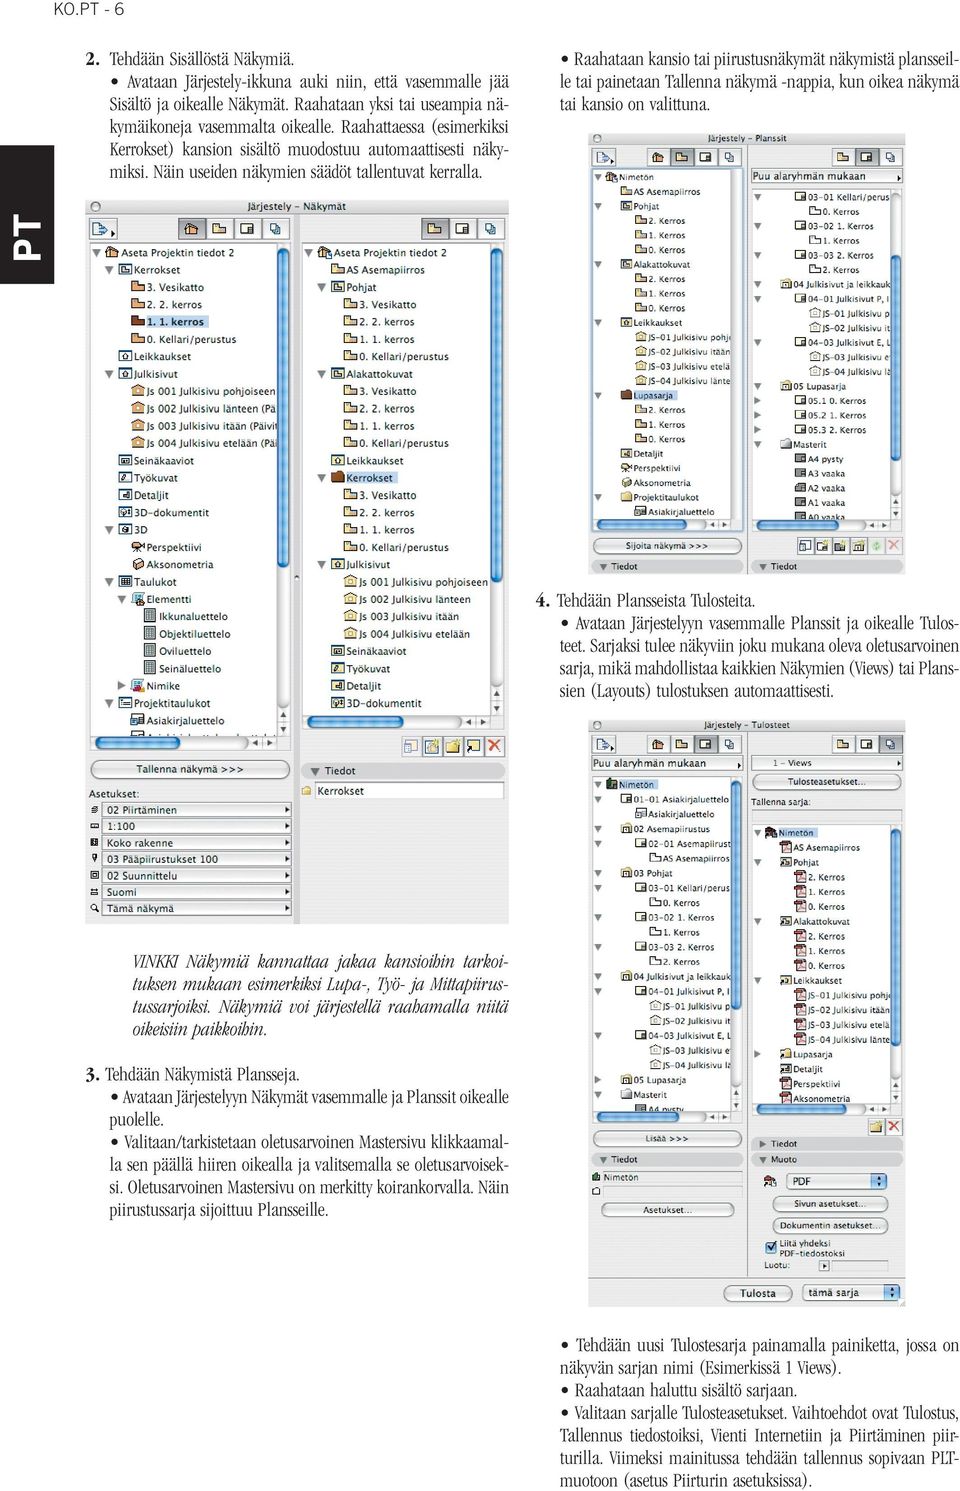Select Layout Book icon in Näkymät left pane
Image resolution: width=960 pixels, height=1491 pixels.
[247, 229]
